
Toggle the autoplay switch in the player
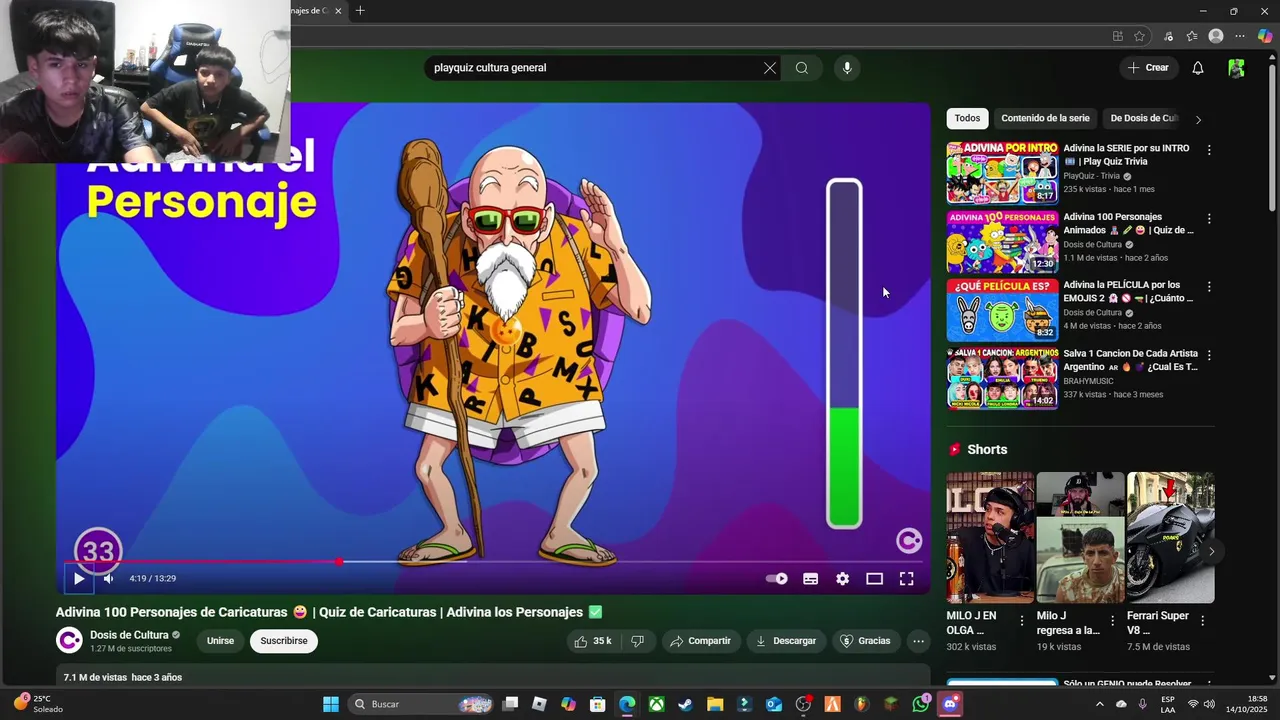tap(776, 579)
